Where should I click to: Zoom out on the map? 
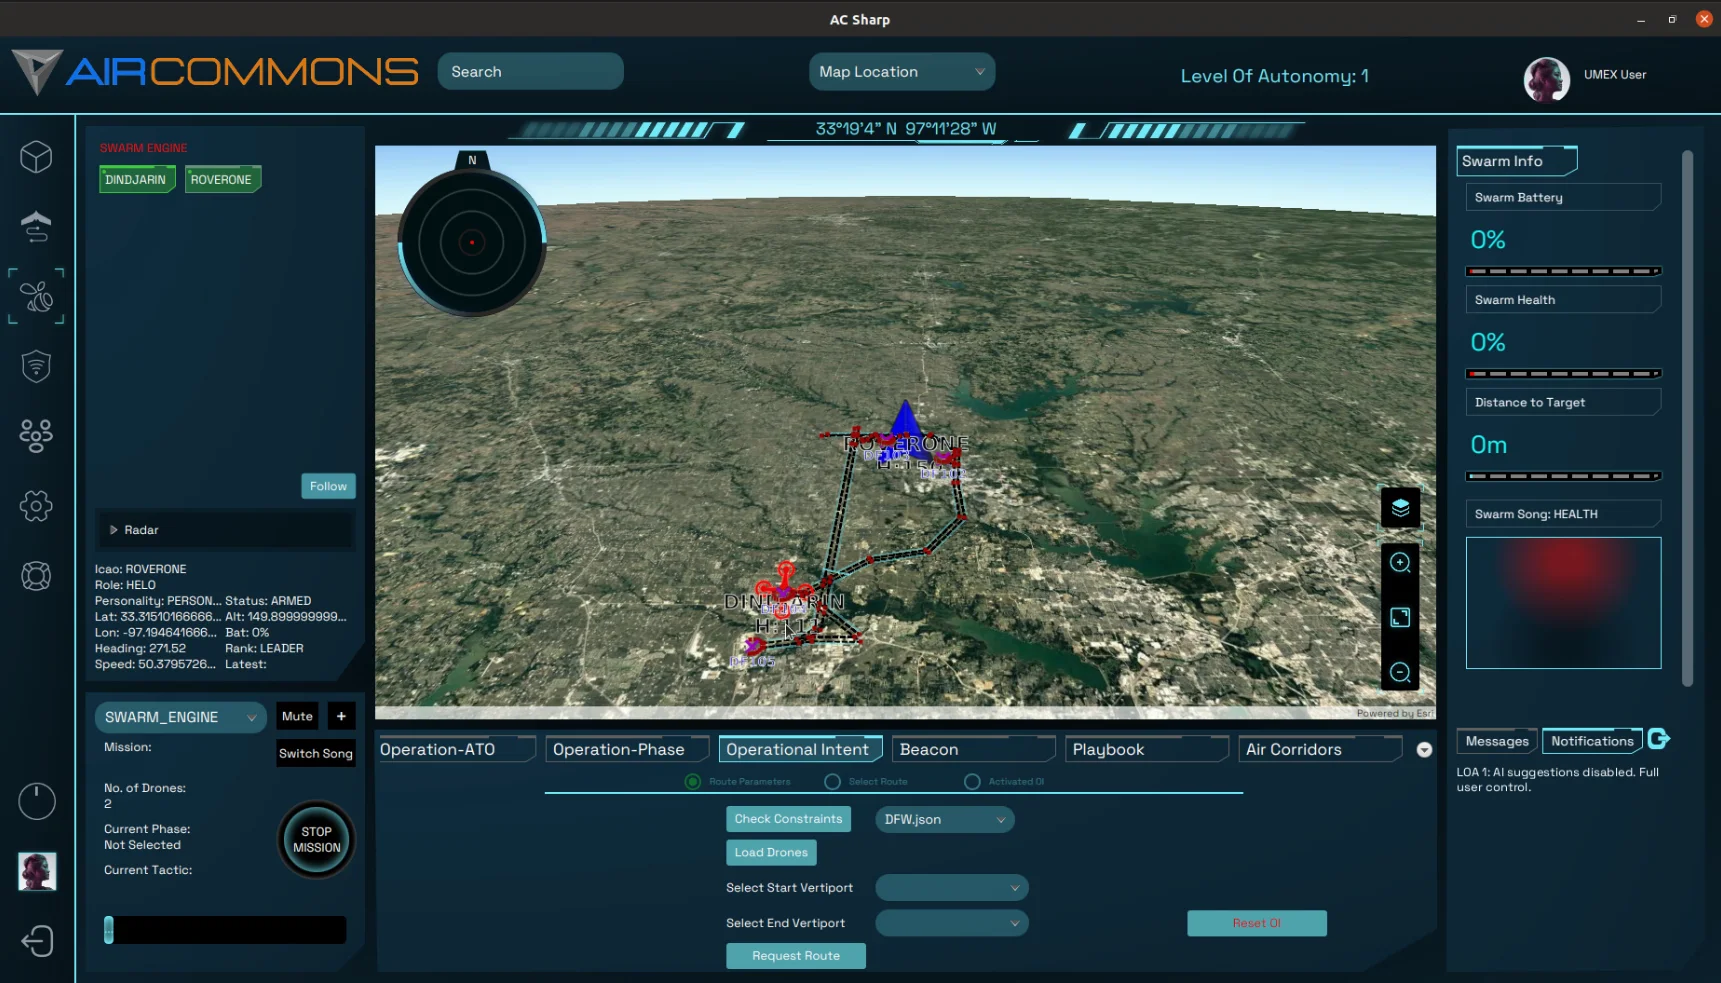1400,673
